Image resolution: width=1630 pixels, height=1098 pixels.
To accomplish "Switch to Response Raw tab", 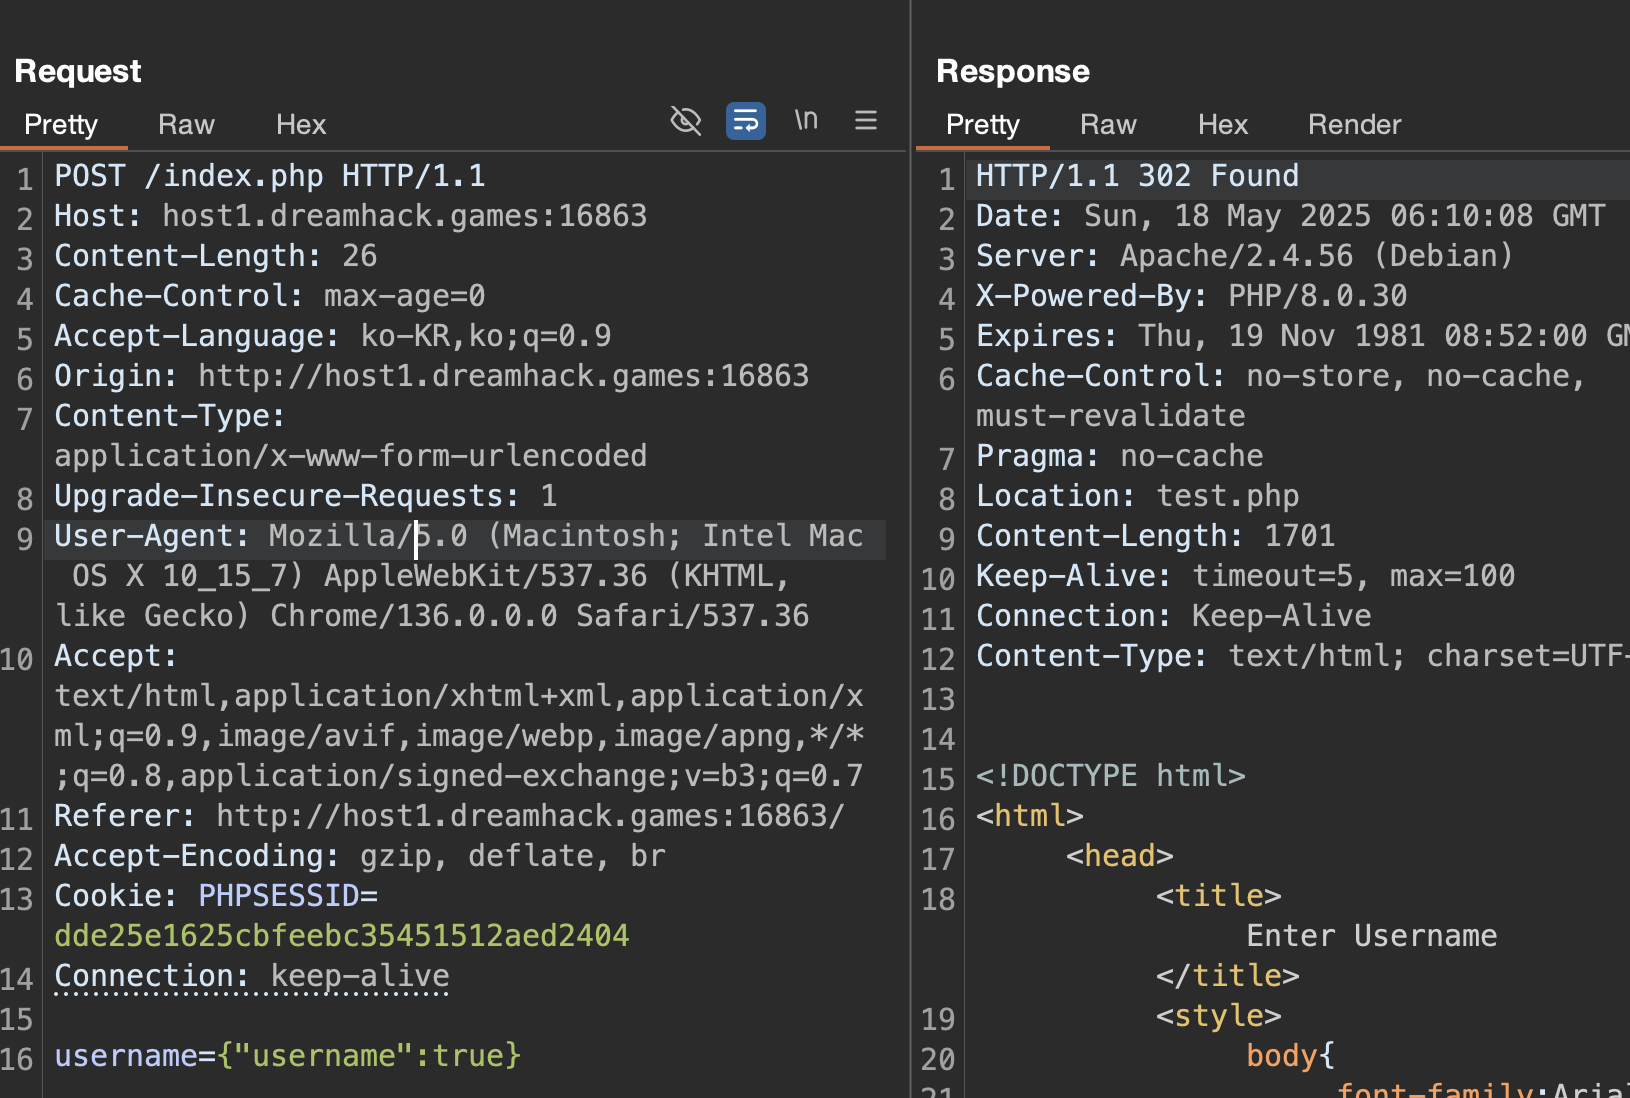I will tap(1108, 124).
